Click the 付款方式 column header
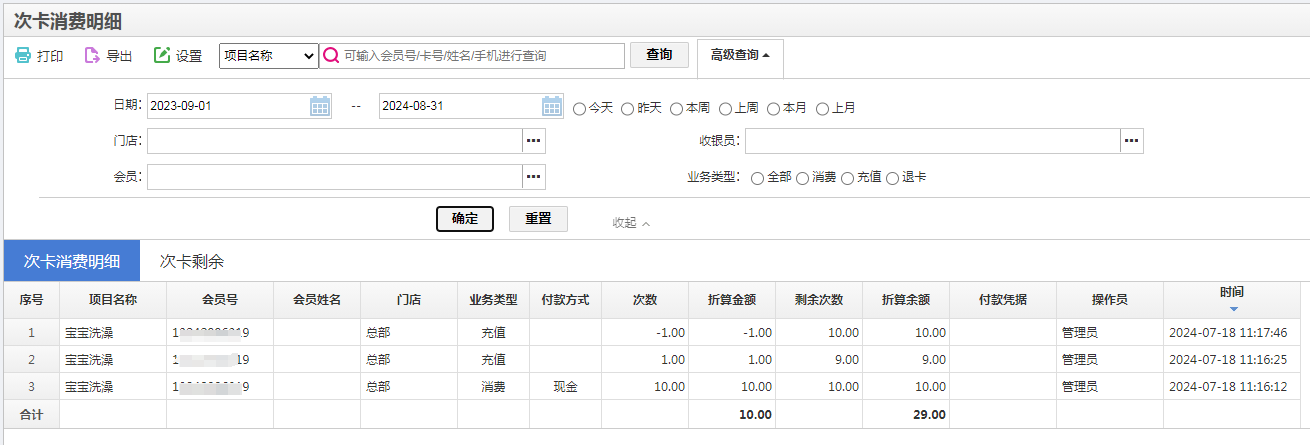 [x=565, y=300]
